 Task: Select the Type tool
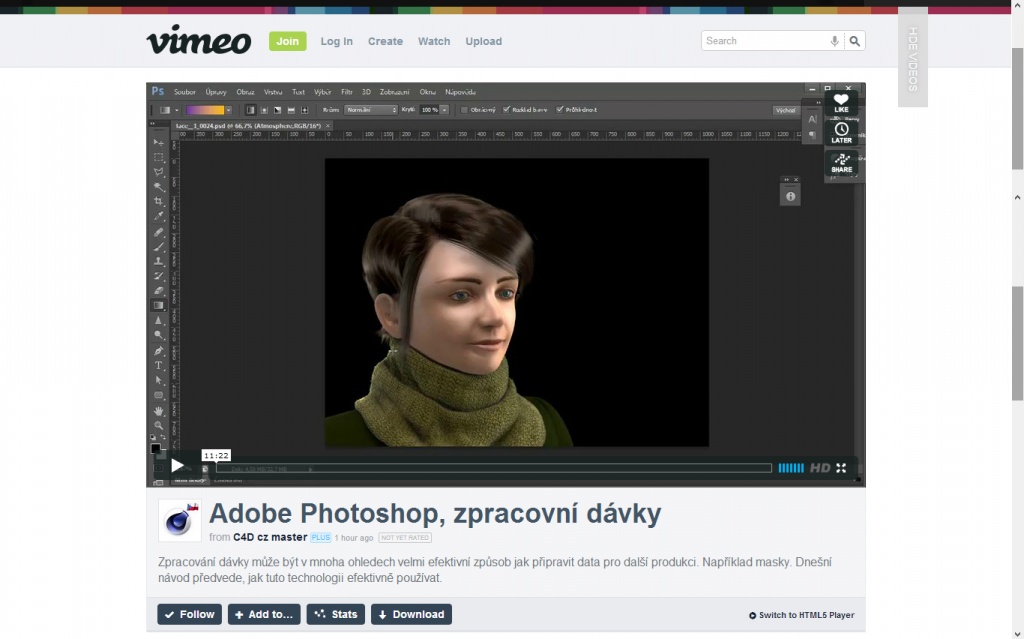coord(158,365)
